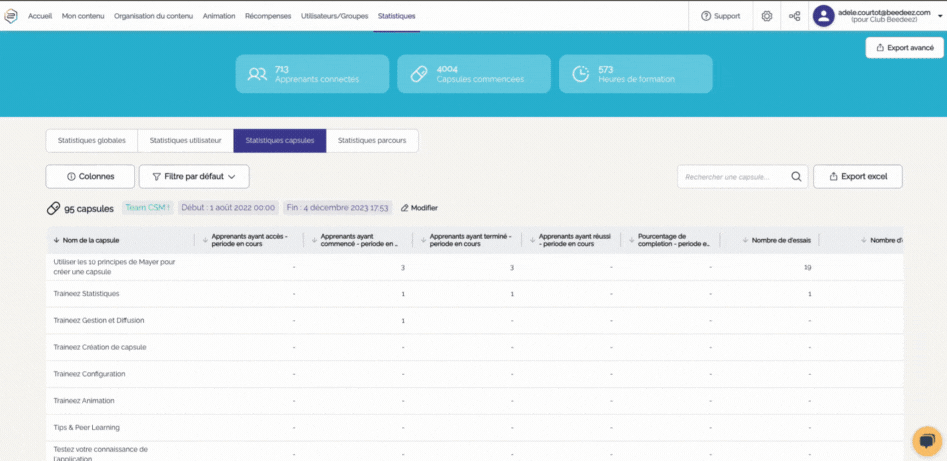Click Modifier to edit the period
This screenshot has height=461, width=947.
click(x=419, y=208)
